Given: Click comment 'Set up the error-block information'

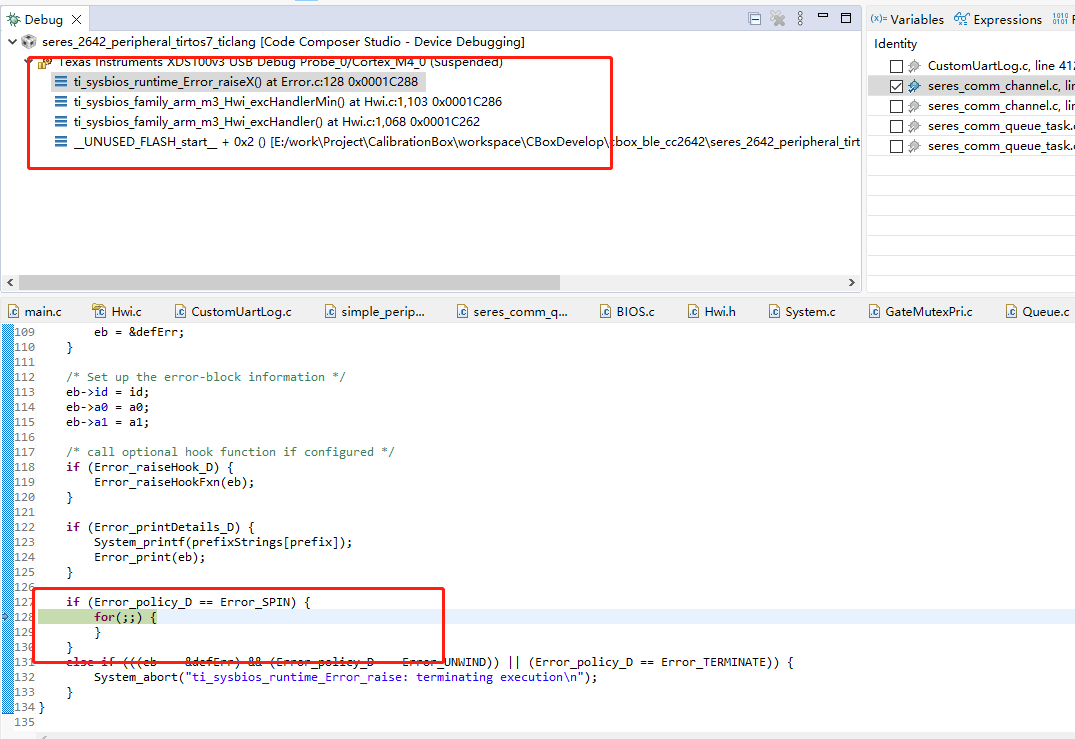Looking at the screenshot, I should pyautogui.click(x=206, y=377).
